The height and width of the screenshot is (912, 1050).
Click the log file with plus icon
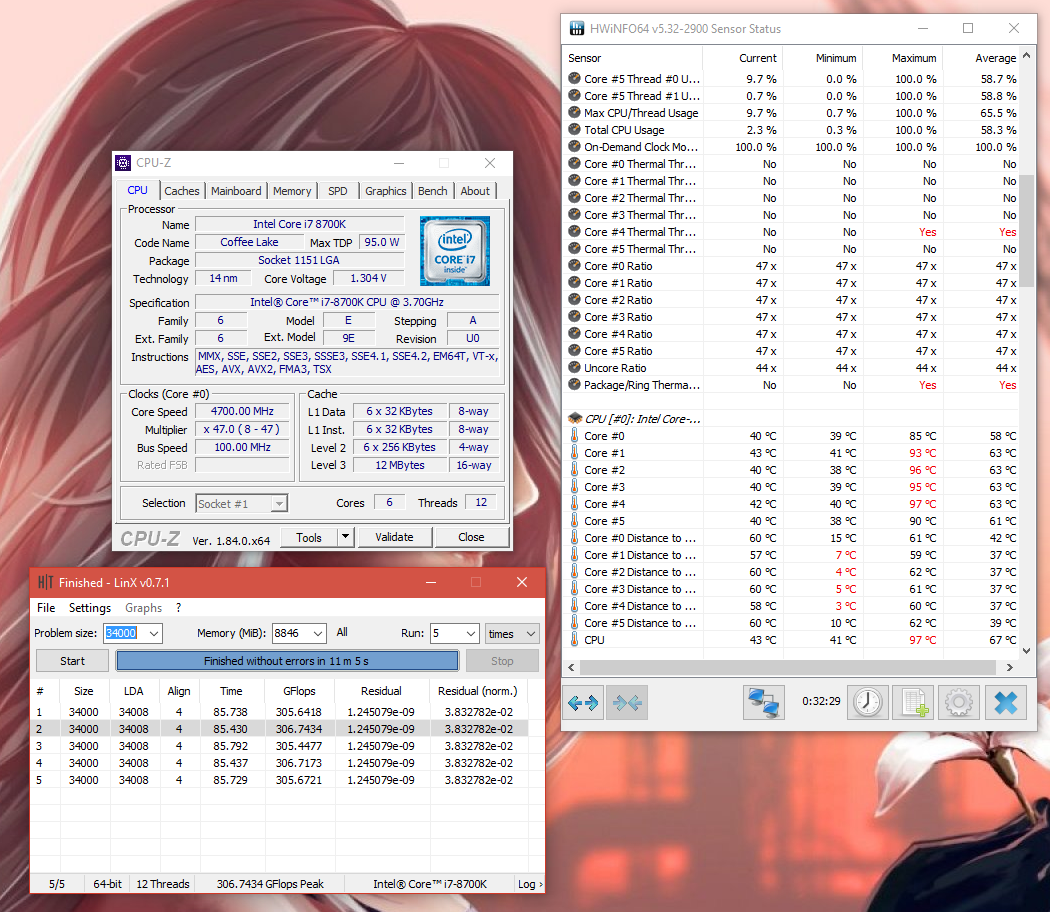913,702
